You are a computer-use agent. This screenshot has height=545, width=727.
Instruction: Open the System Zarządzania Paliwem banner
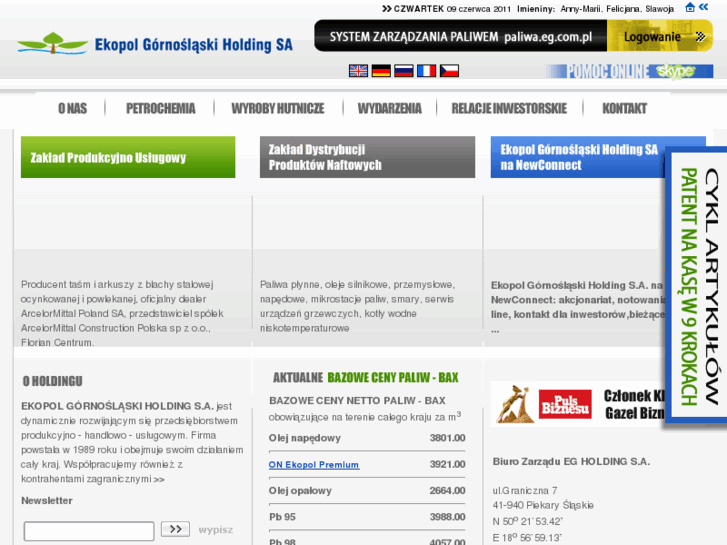460,36
